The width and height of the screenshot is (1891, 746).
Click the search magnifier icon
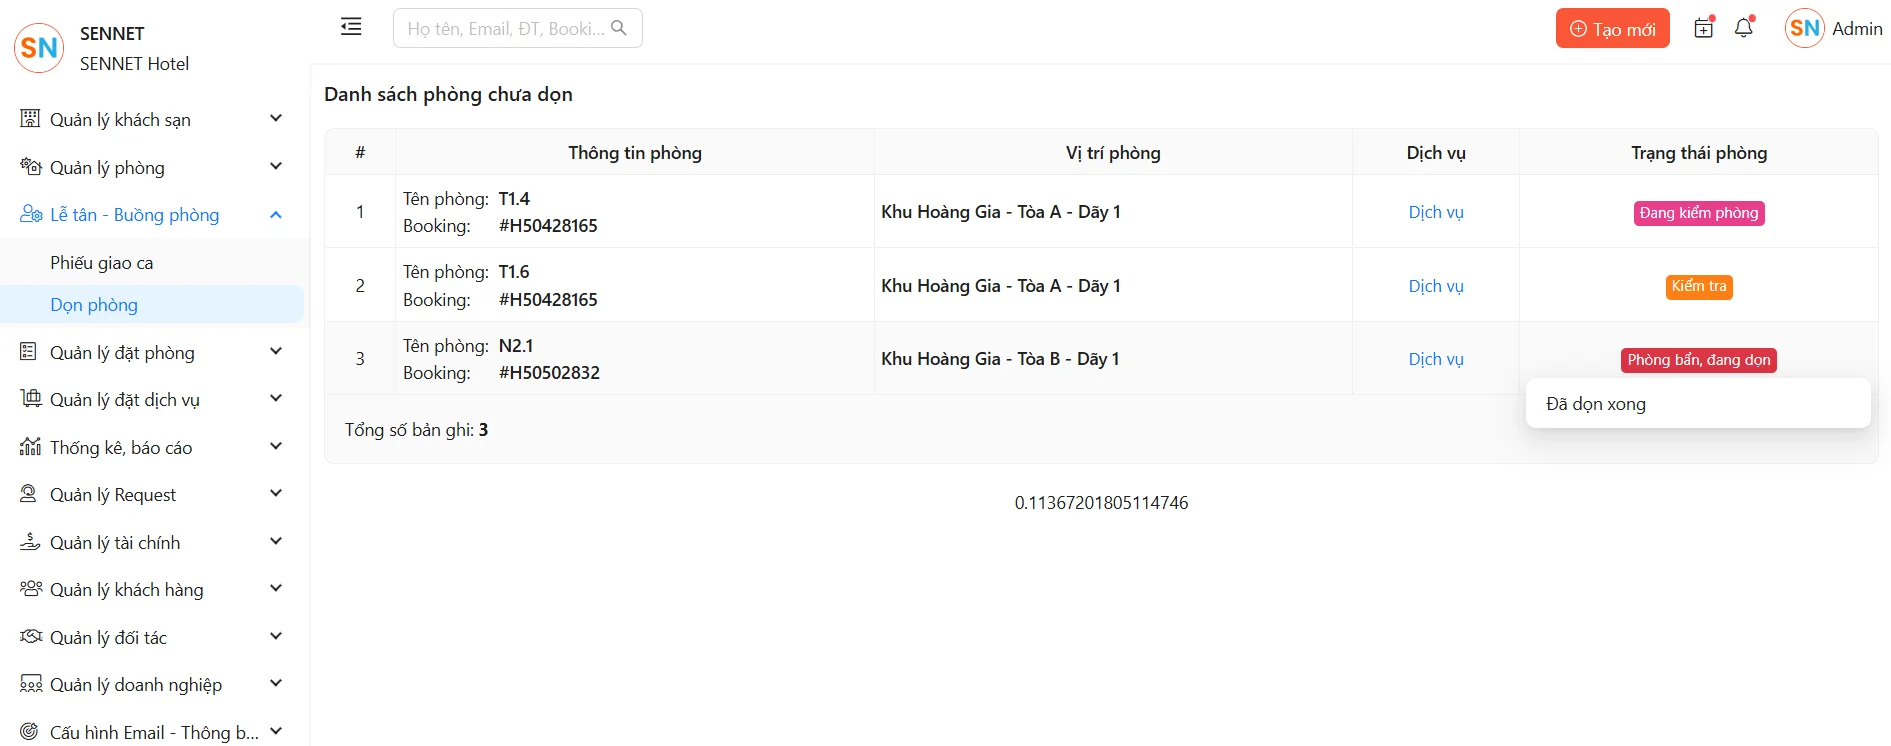click(x=619, y=28)
